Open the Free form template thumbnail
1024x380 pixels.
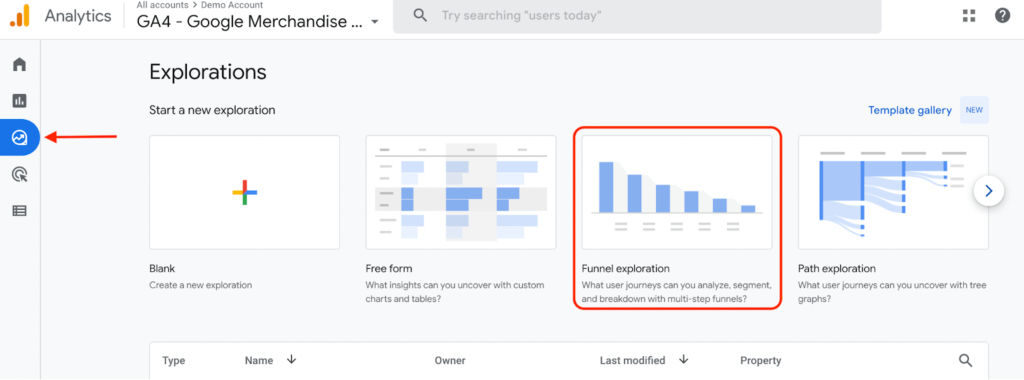click(461, 193)
